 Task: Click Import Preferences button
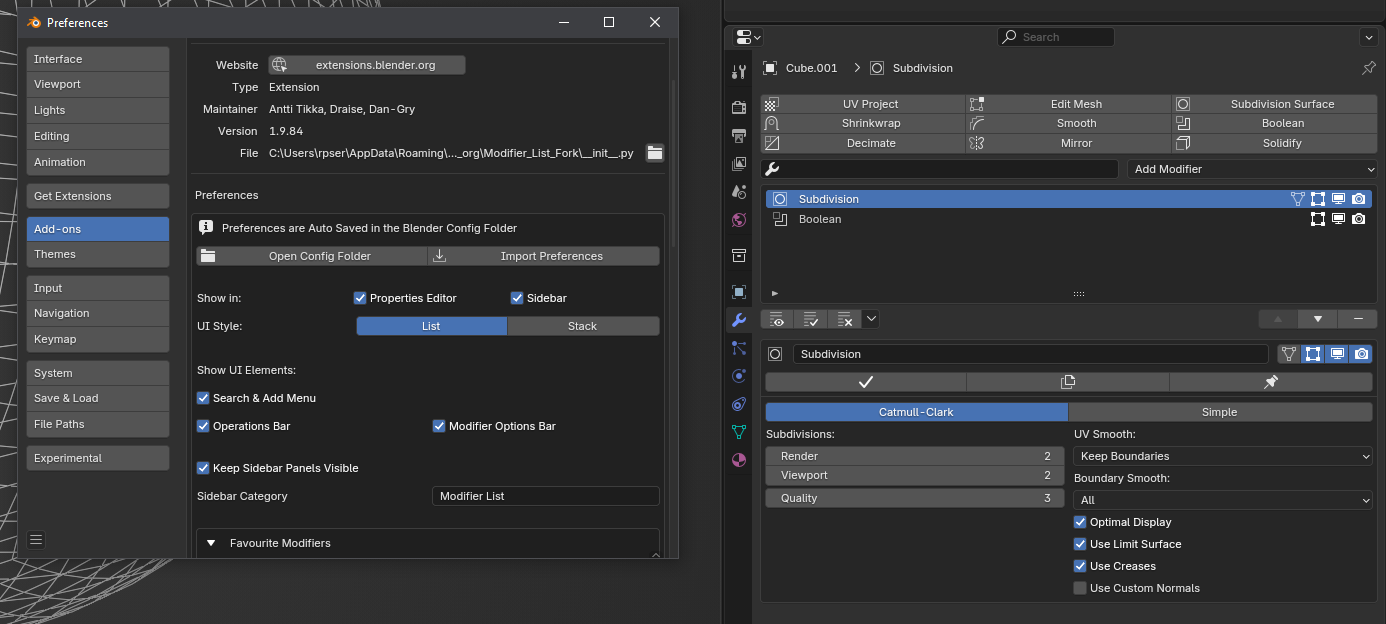(x=544, y=256)
